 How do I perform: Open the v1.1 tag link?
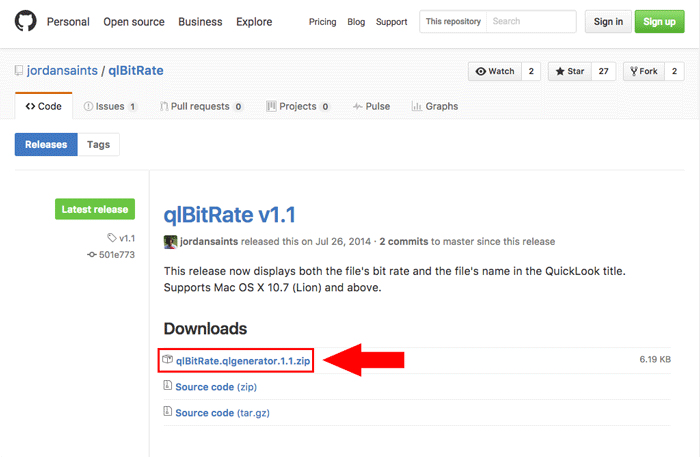(x=127, y=238)
